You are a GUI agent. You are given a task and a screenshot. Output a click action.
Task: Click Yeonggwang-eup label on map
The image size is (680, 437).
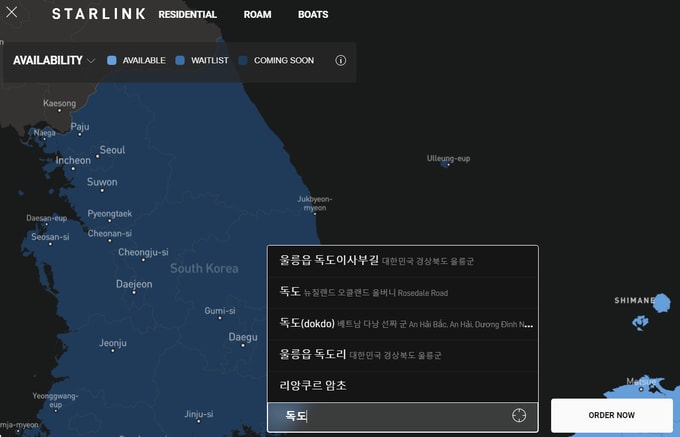tap(56, 400)
